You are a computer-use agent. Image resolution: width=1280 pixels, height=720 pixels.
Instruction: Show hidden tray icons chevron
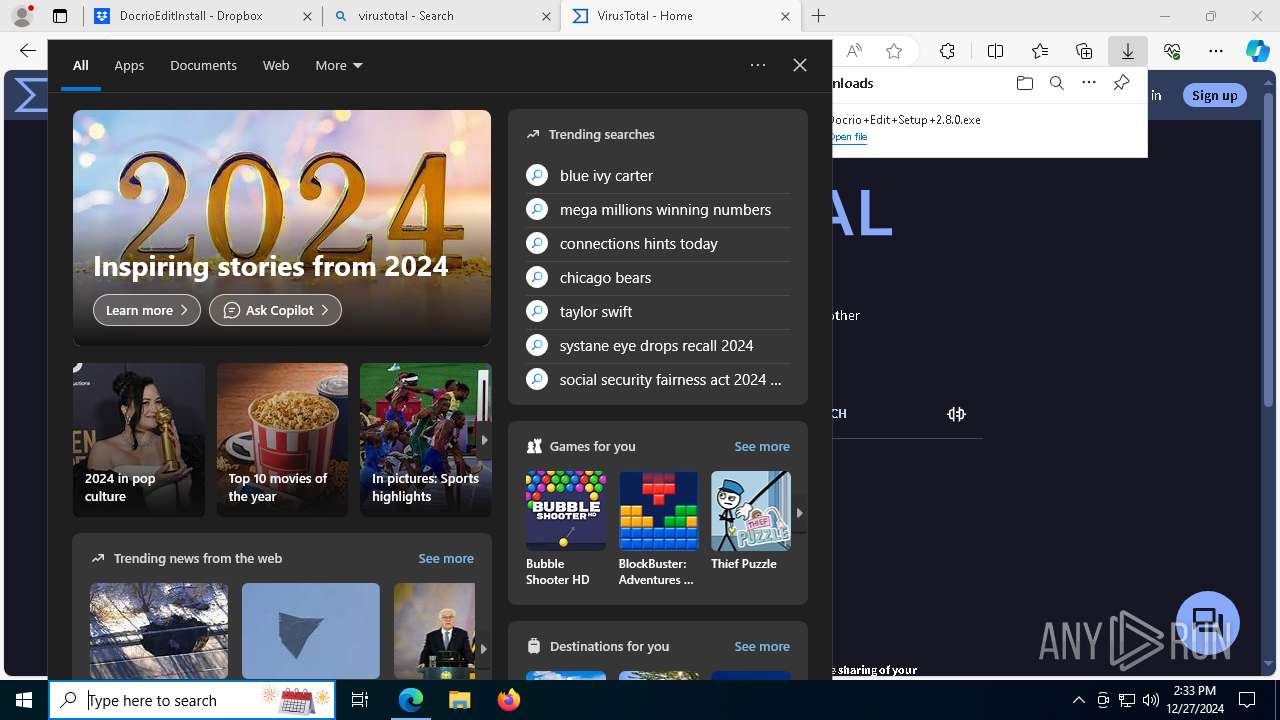[1079, 700]
